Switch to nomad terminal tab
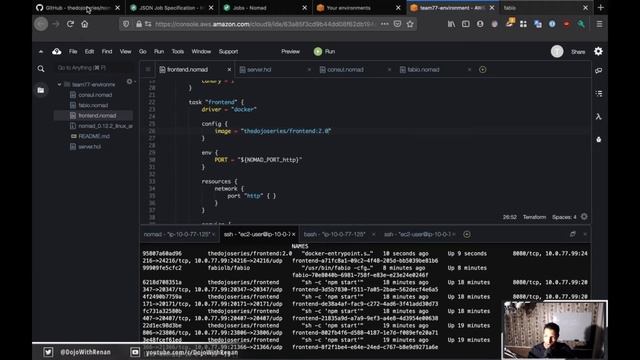This screenshot has width=640, height=360. click(x=176, y=234)
